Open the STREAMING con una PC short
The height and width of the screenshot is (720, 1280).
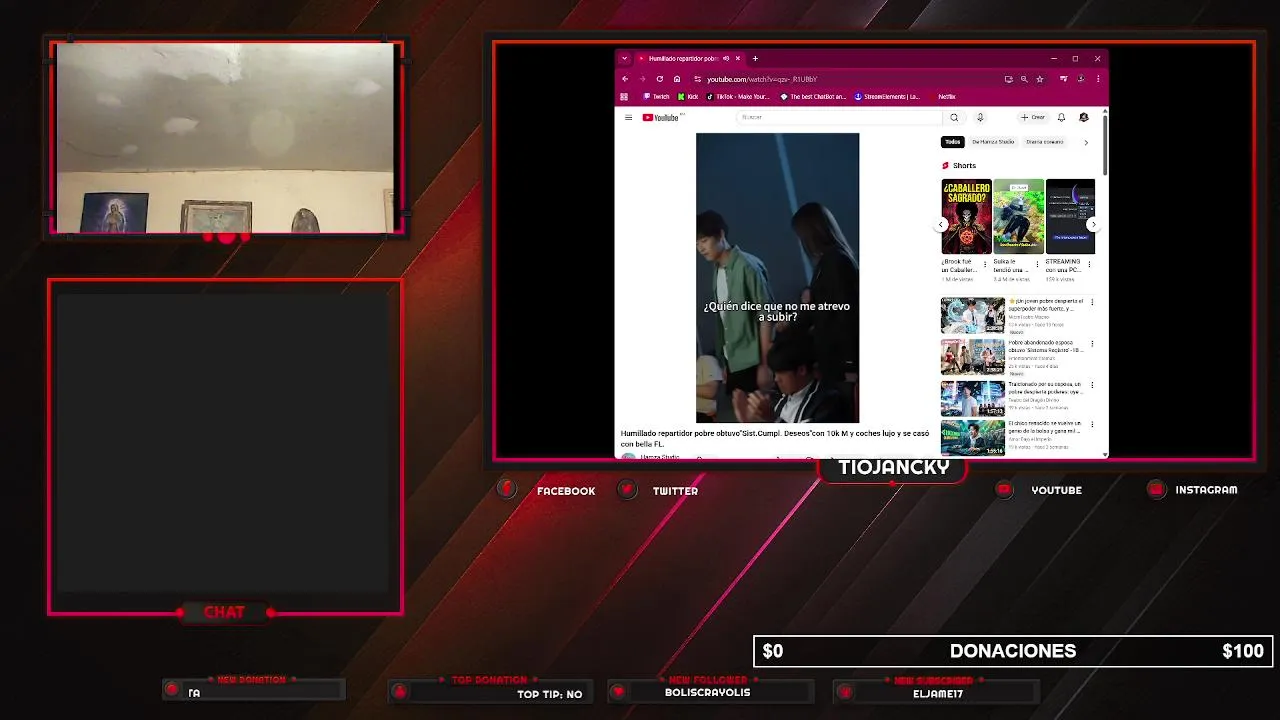tap(1070, 216)
